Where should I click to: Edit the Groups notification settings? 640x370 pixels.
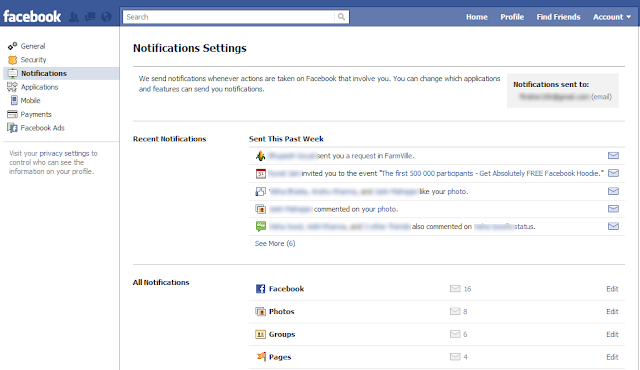tap(612, 334)
